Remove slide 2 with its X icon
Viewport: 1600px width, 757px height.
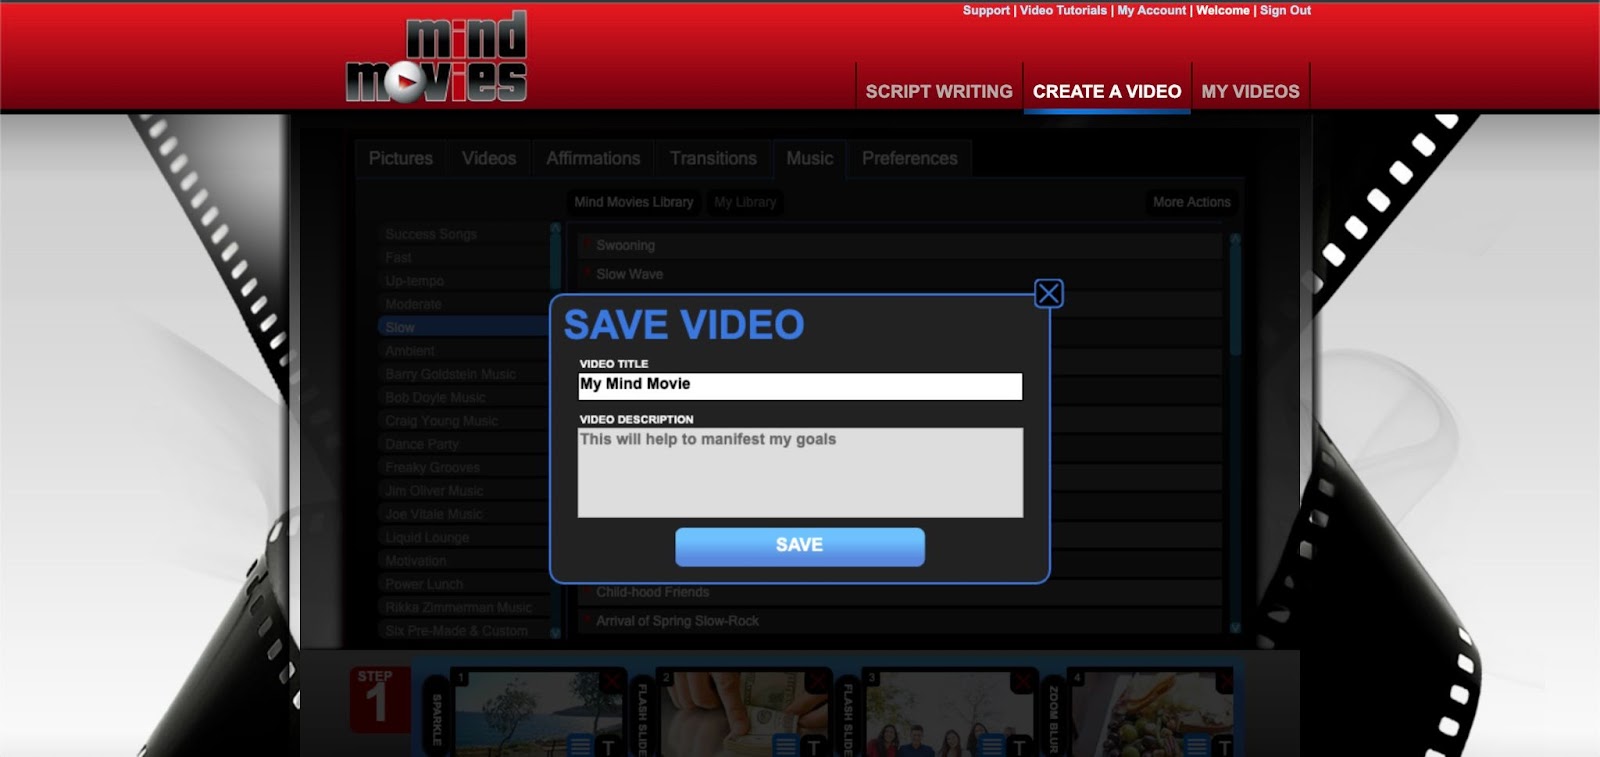(x=817, y=681)
